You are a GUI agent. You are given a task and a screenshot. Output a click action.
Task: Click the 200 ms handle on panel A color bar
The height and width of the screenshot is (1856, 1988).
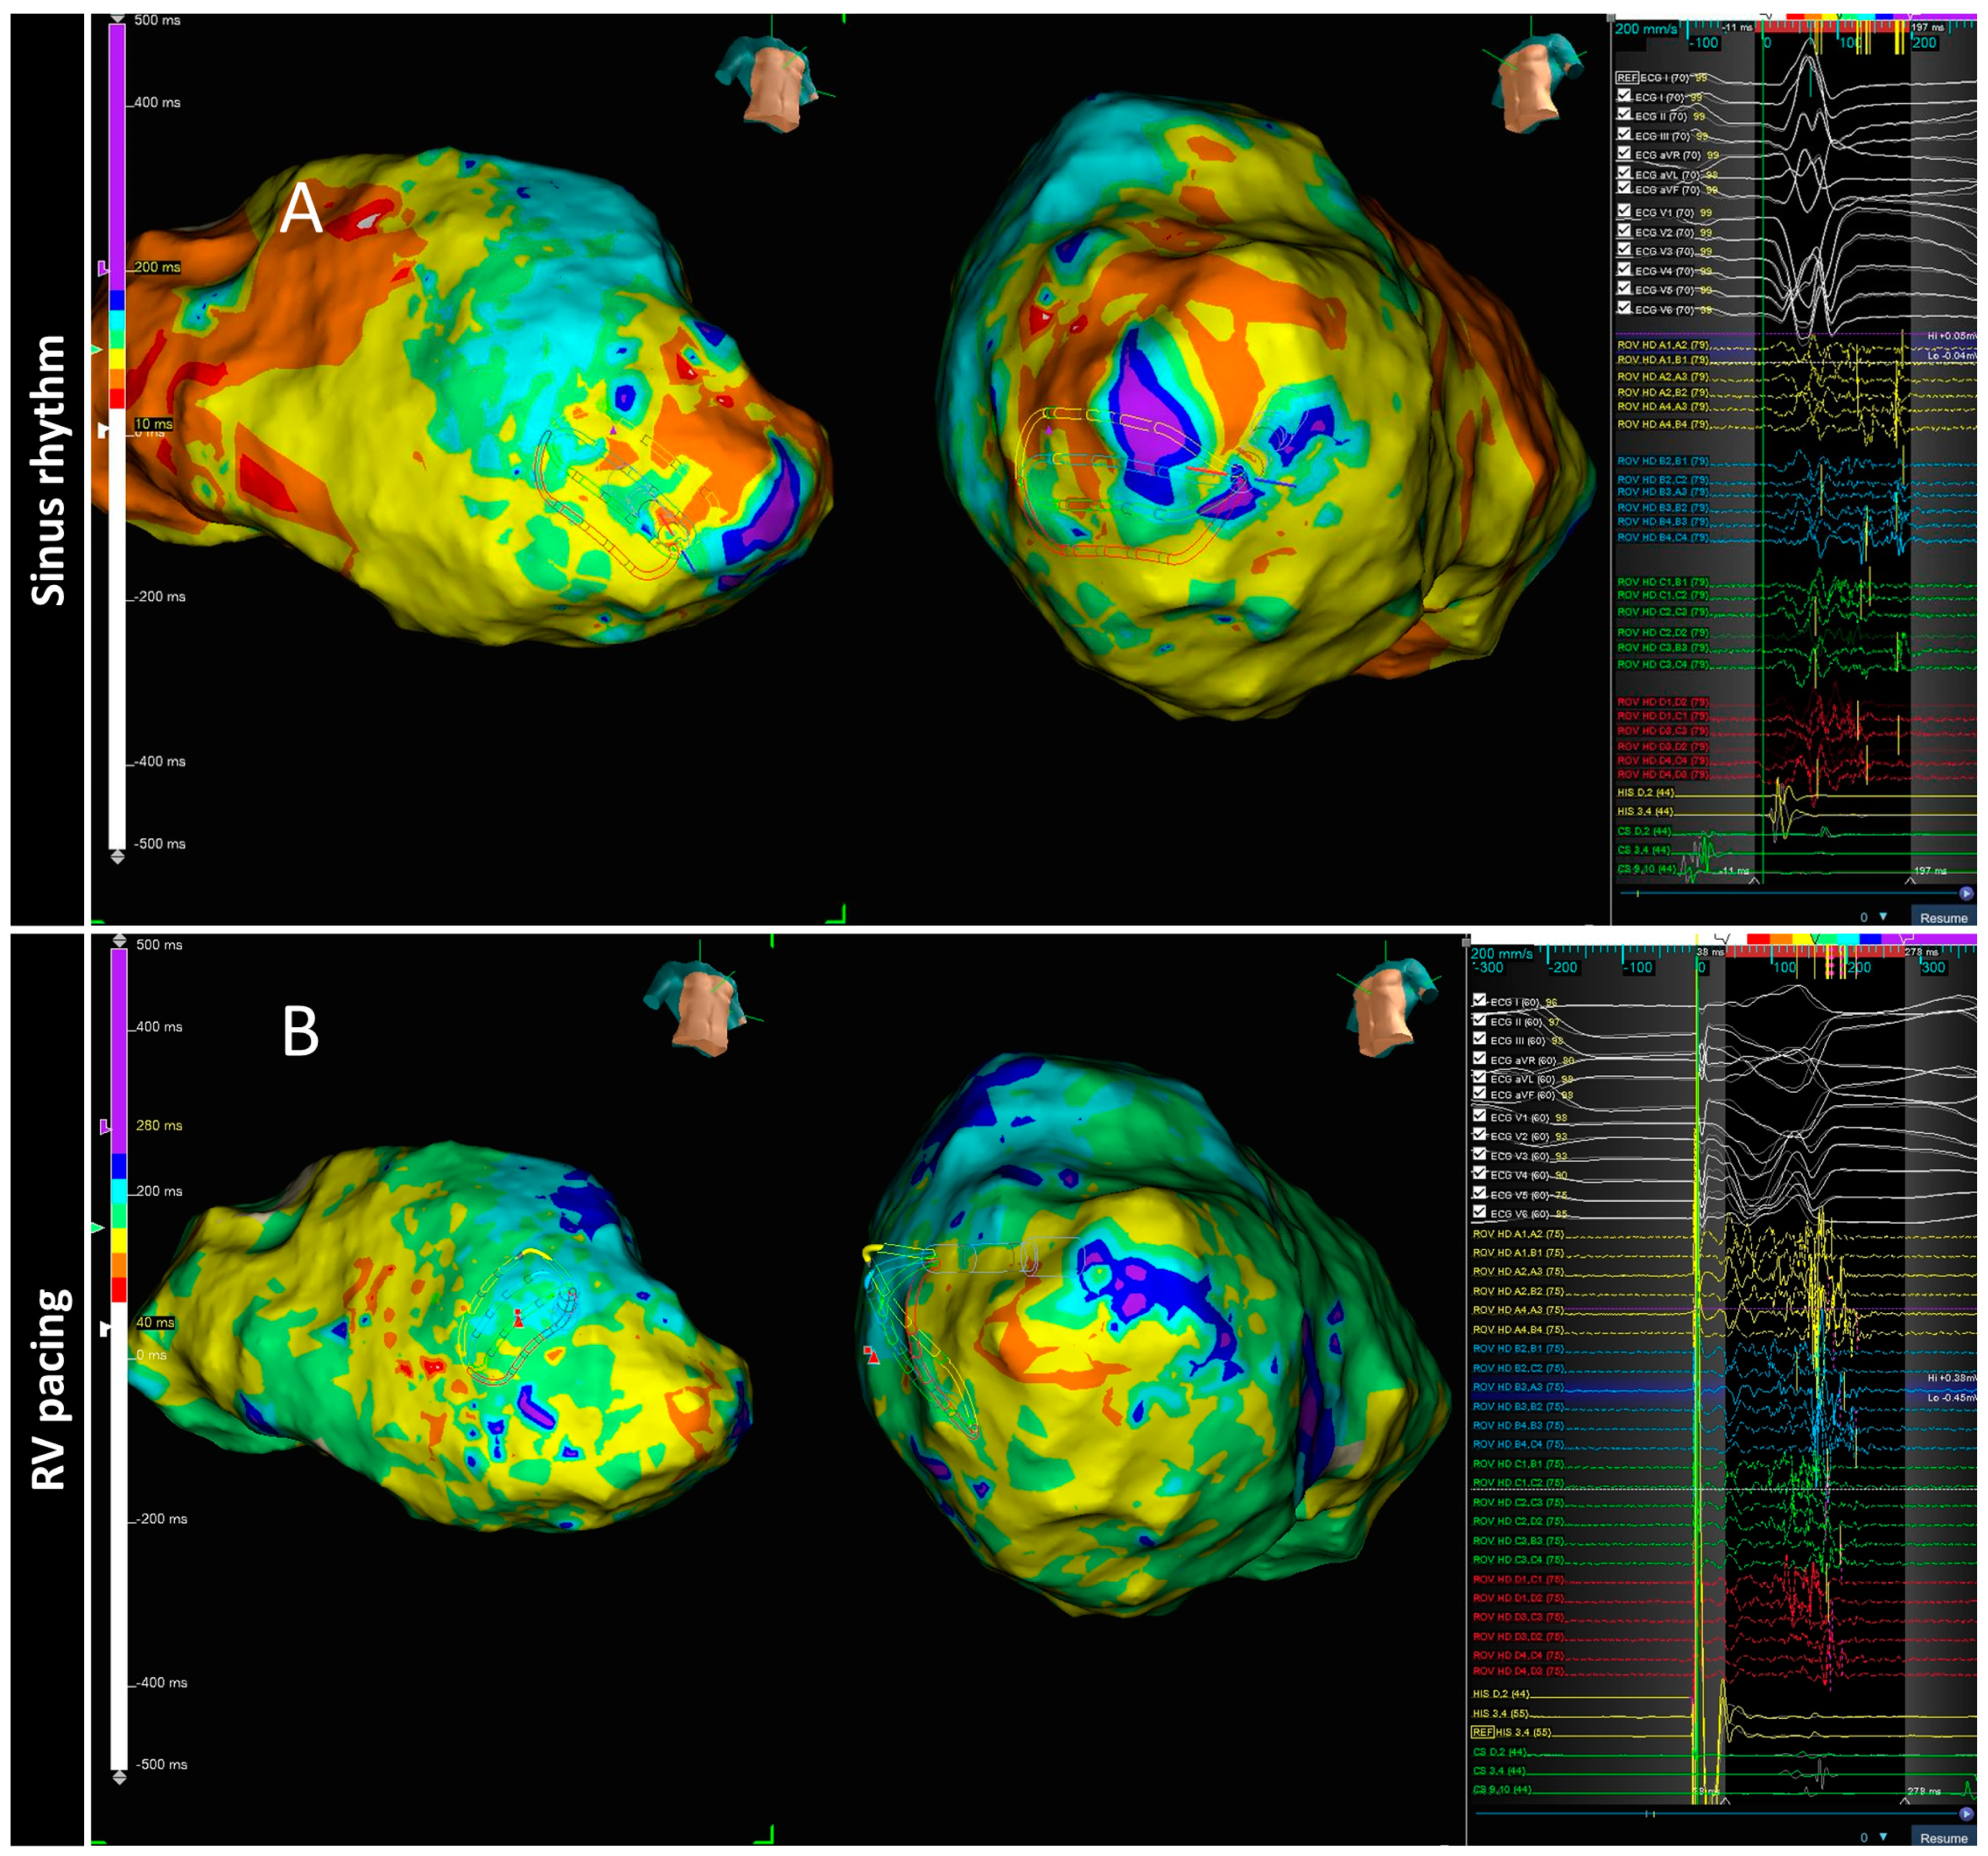tap(103, 268)
